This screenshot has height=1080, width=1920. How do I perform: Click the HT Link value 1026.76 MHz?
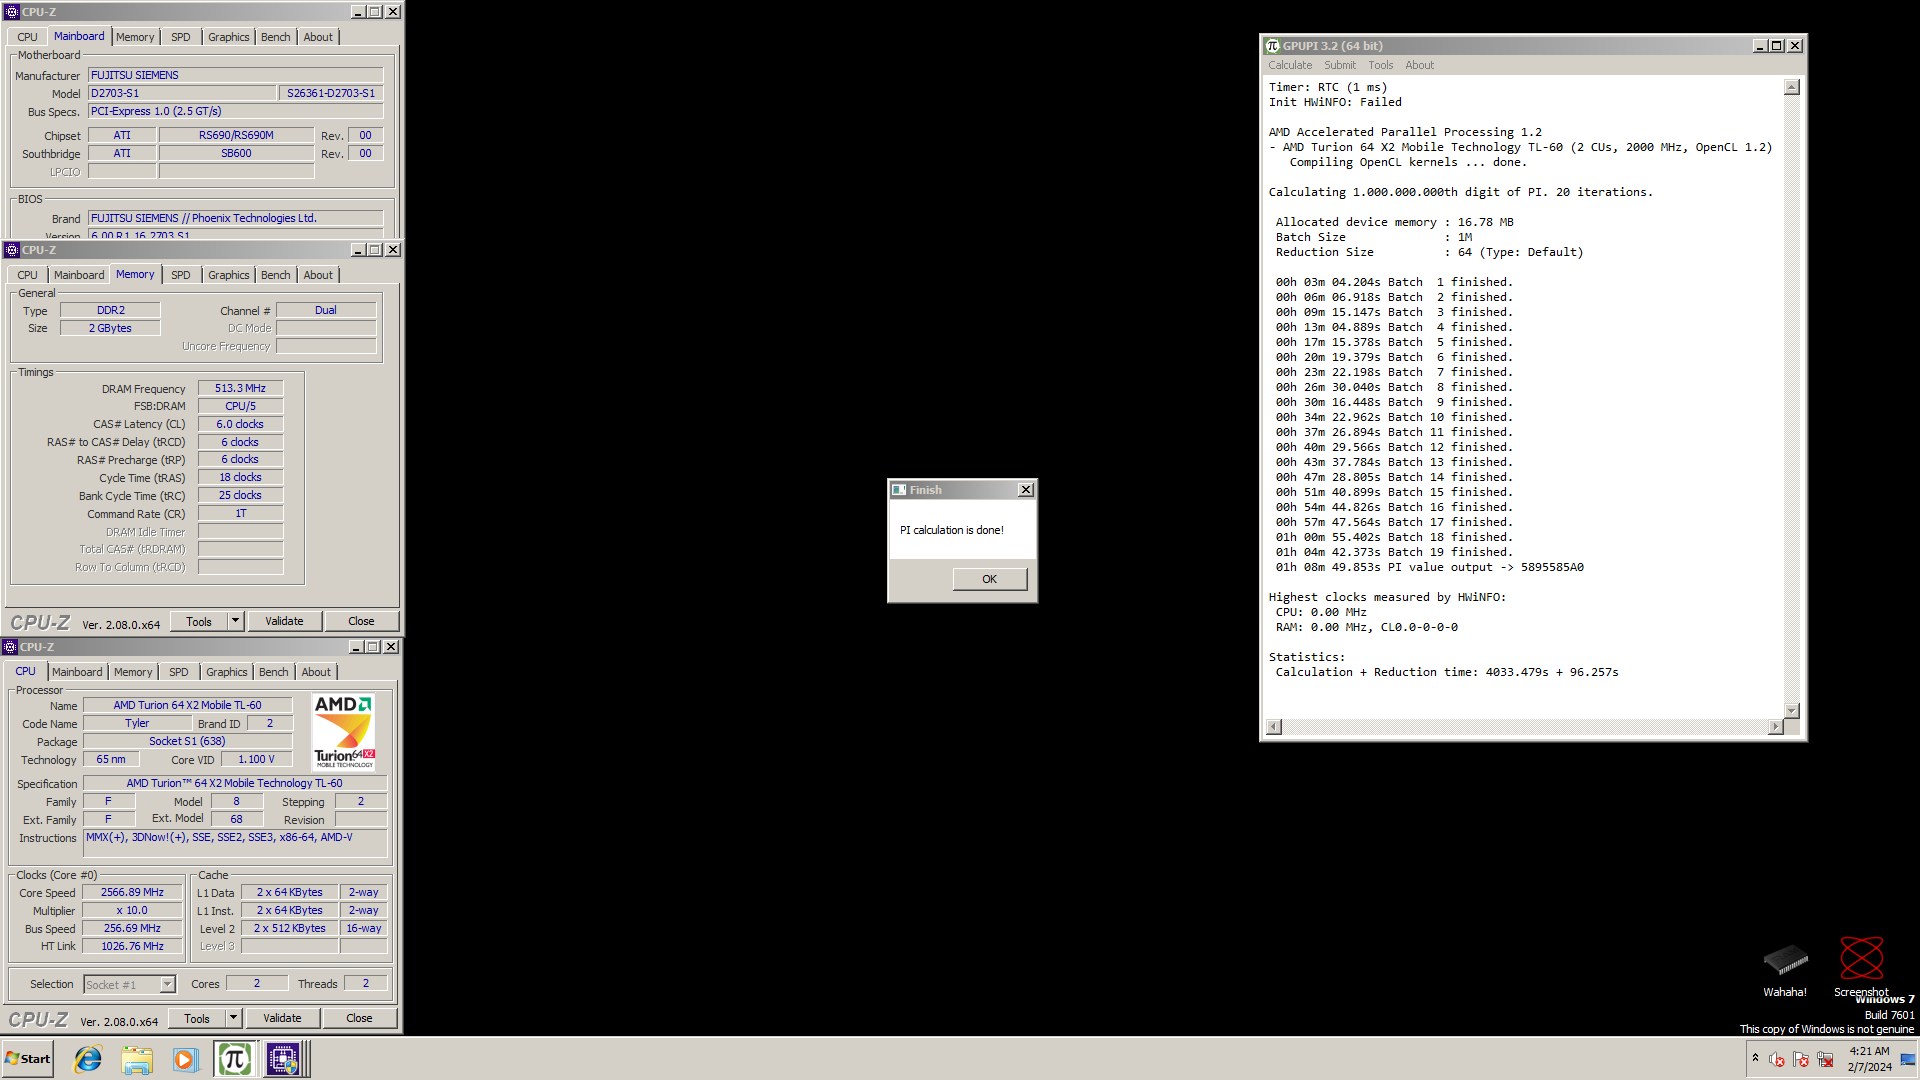pyautogui.click(x=132, y=946)
